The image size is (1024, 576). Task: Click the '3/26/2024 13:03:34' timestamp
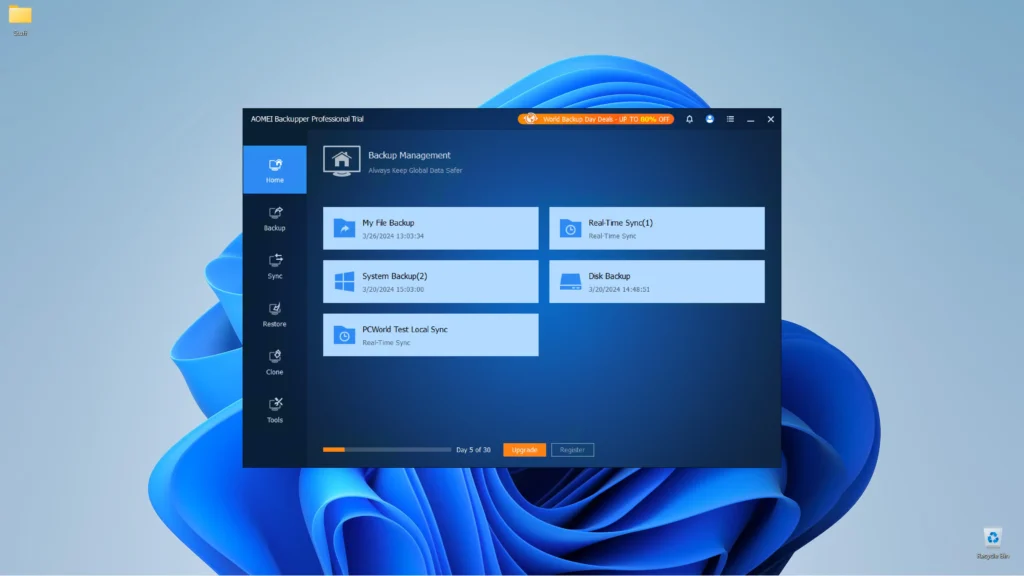tap(393, 236)
